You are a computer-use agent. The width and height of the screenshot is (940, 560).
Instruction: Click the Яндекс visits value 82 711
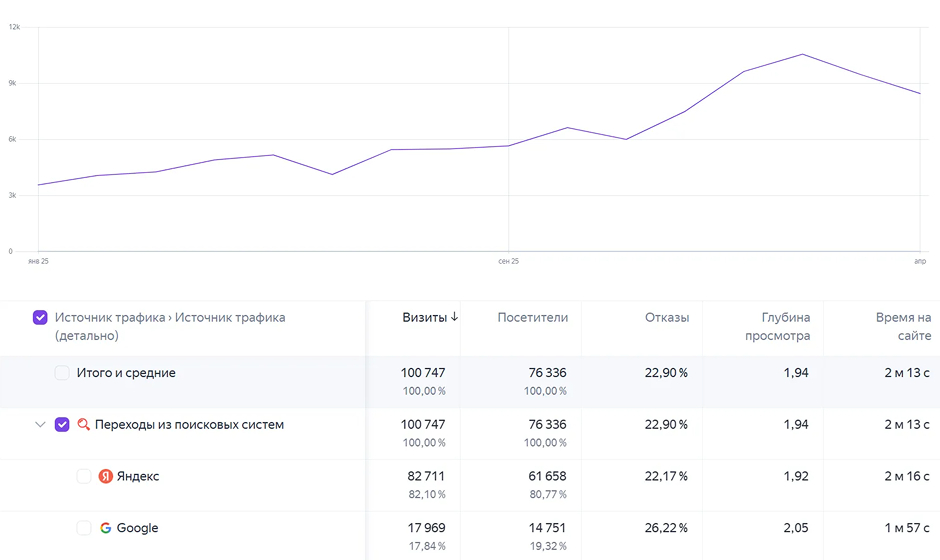426,476
